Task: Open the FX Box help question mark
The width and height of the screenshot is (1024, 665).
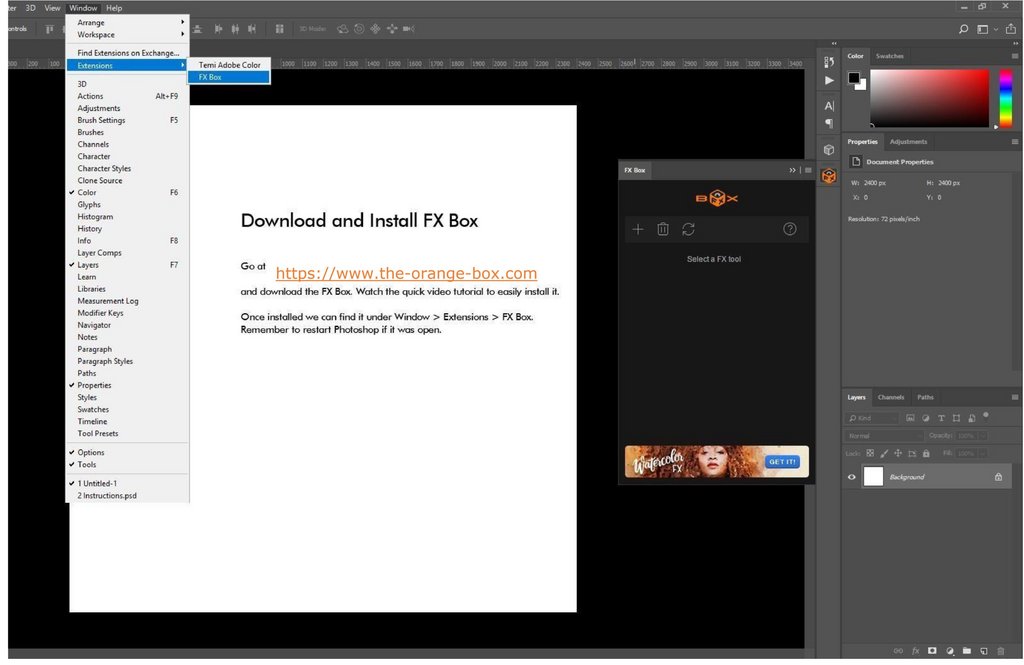Action: tap(790, 230)
